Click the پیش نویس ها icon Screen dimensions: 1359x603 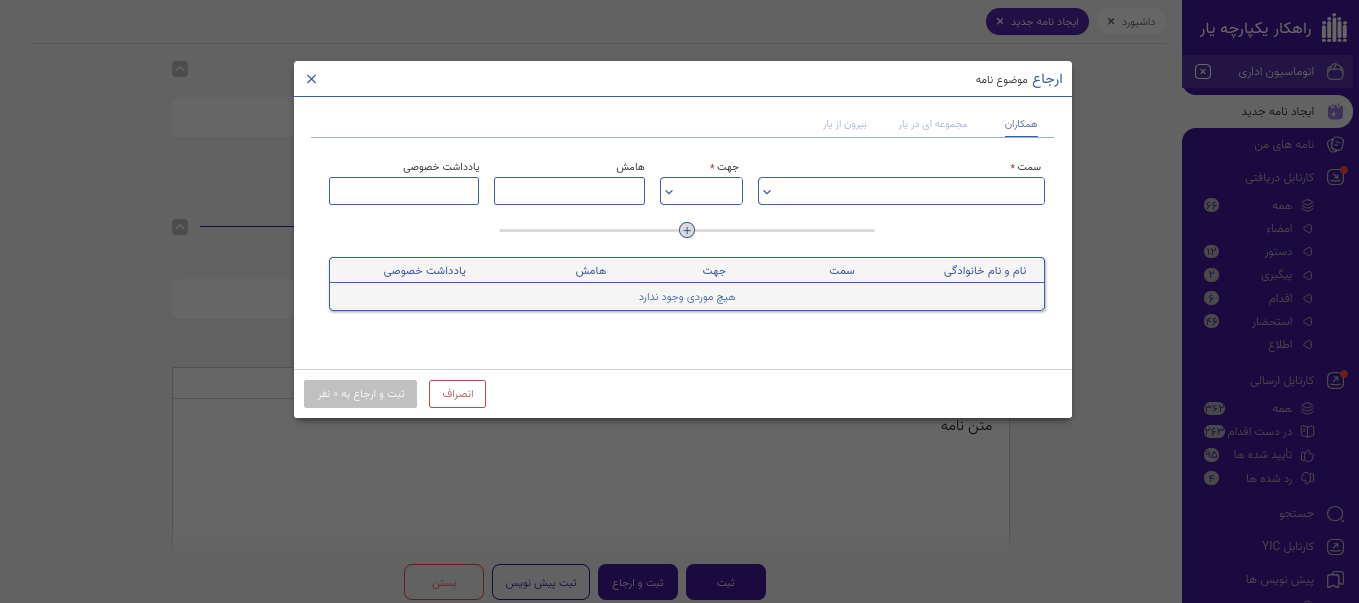pos(1335,580)
